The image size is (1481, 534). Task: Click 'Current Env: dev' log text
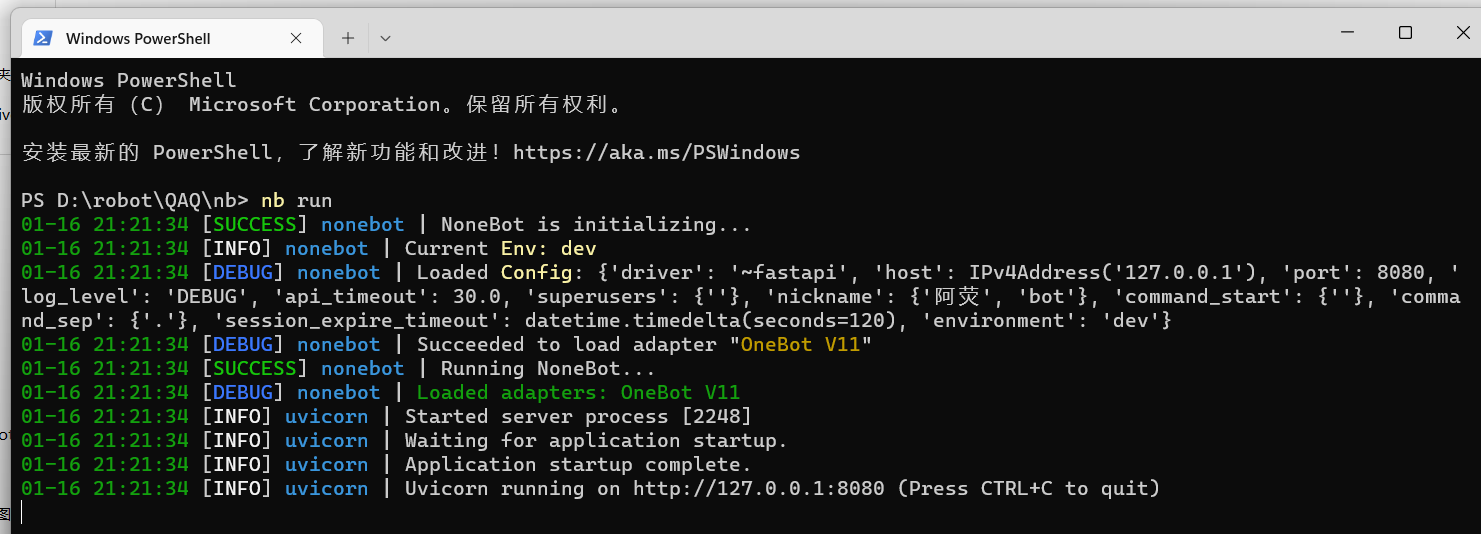pyautogui.click(x=500, y=249)
